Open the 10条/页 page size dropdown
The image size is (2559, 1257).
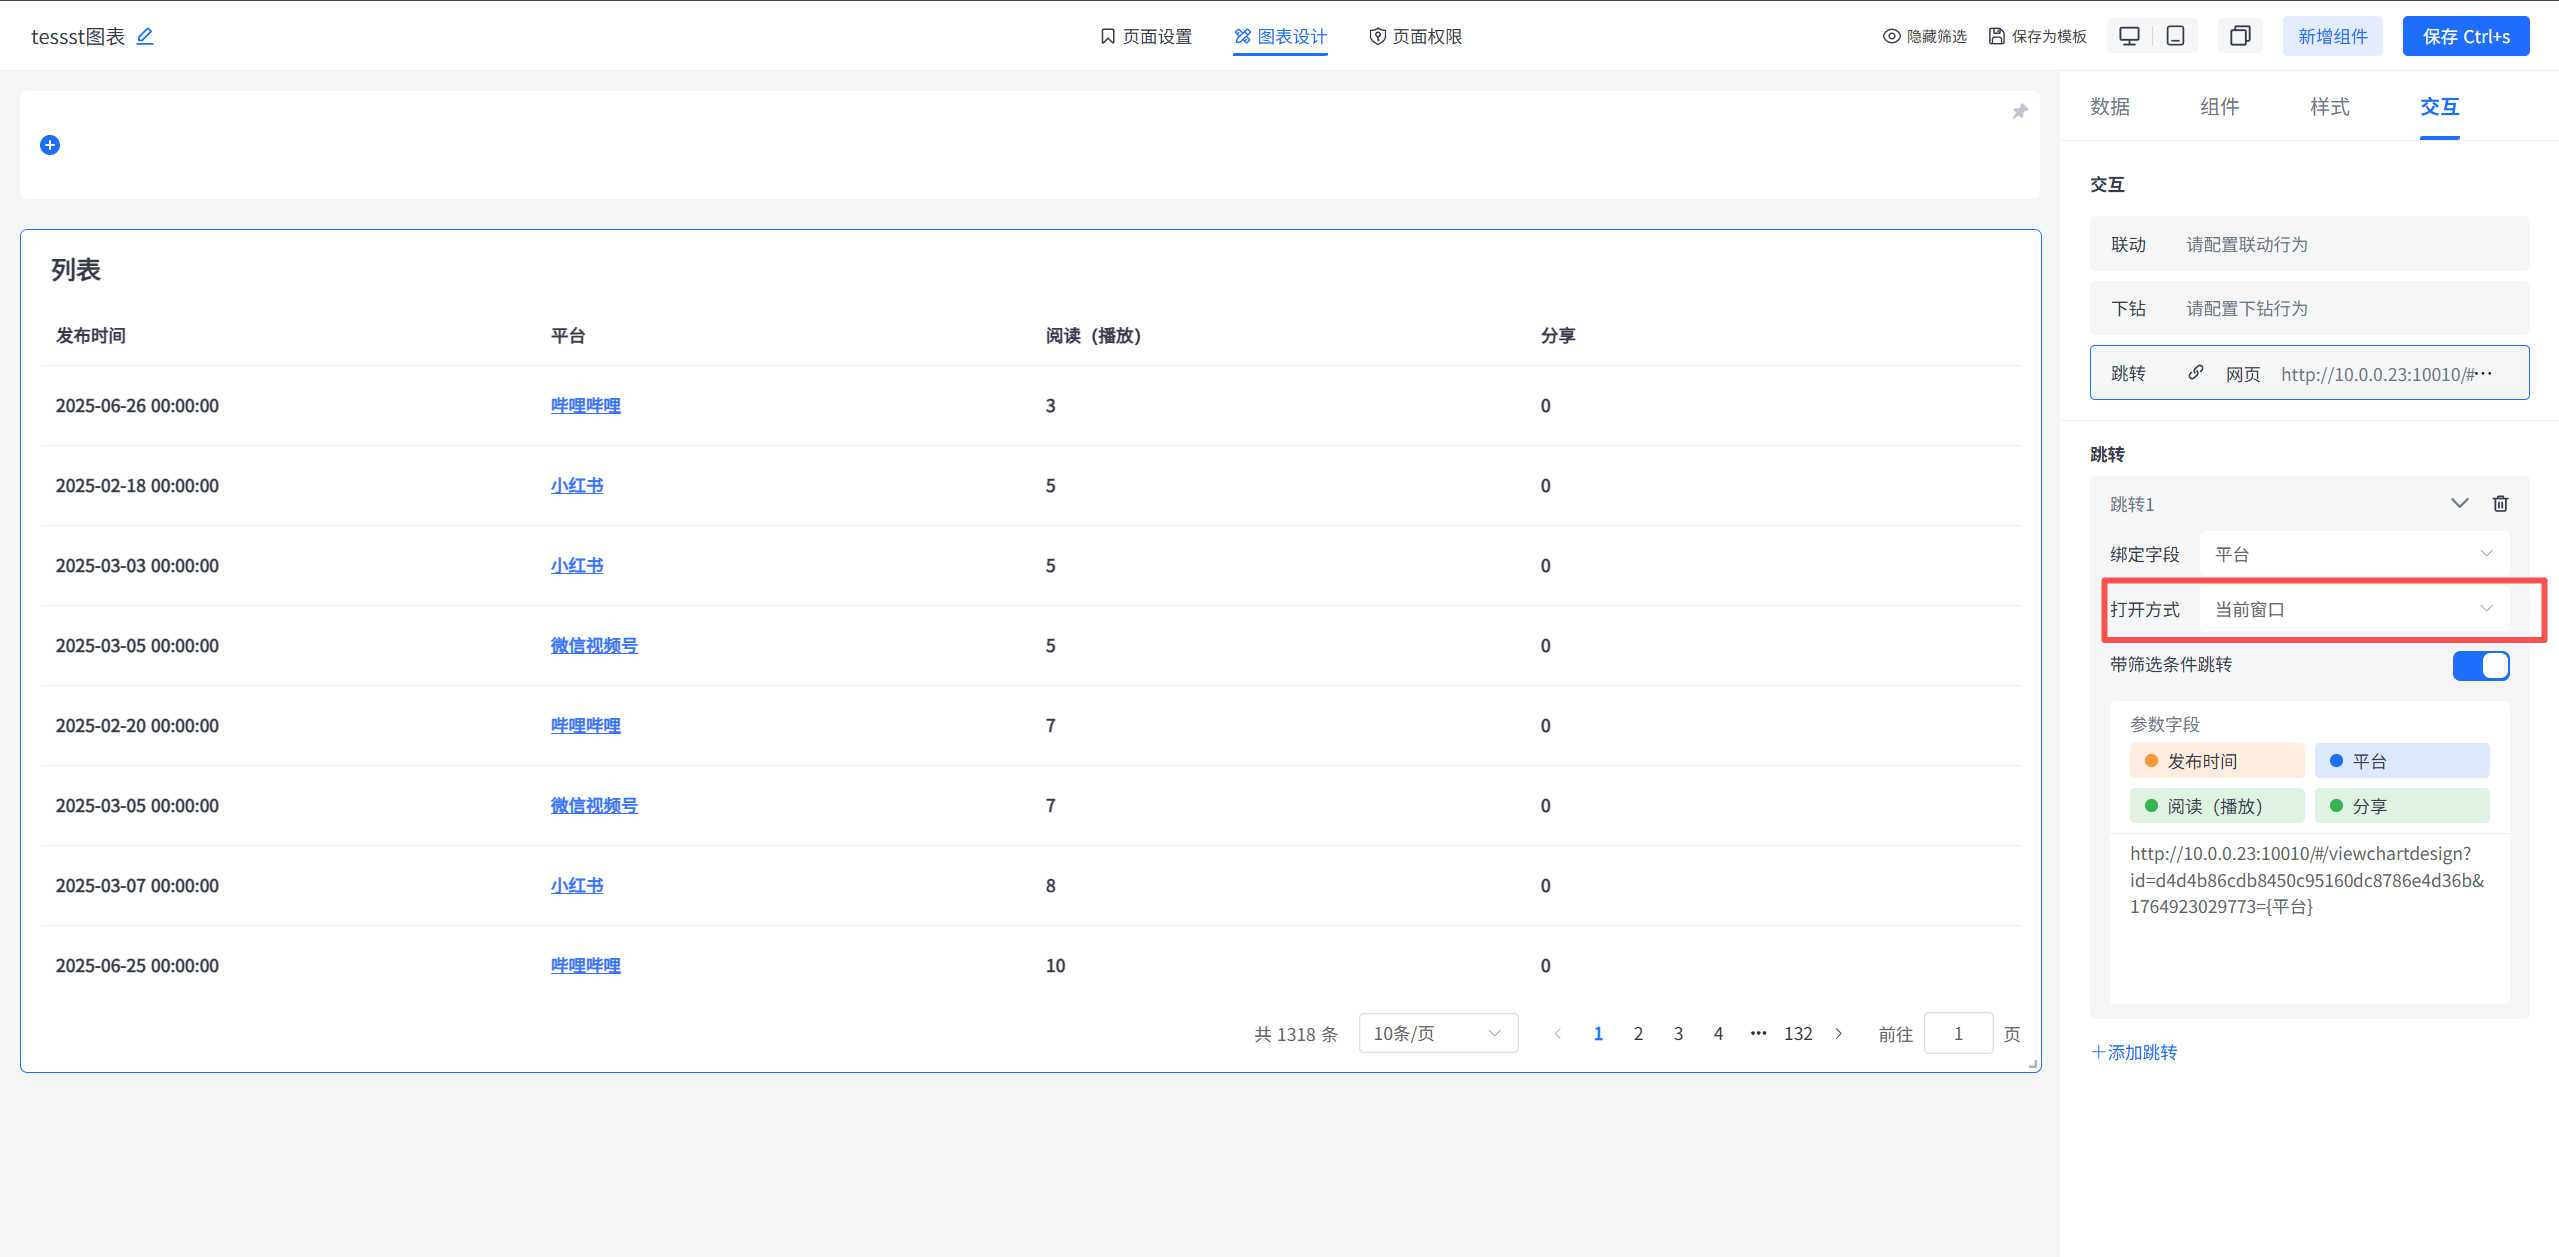1437,1033
